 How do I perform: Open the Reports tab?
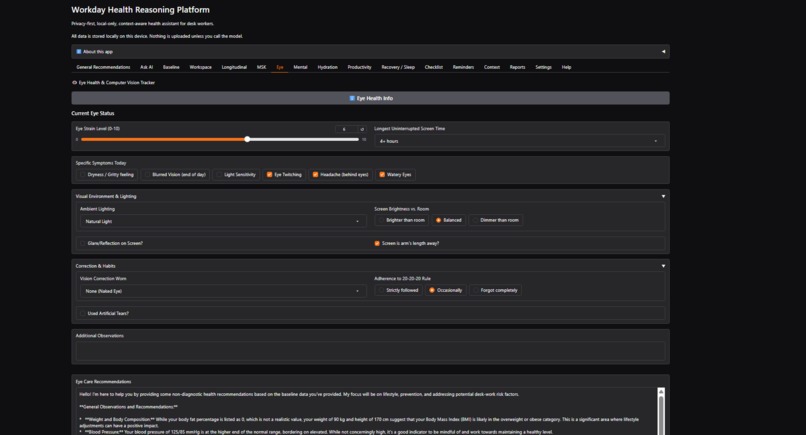(x=517, y=67)
